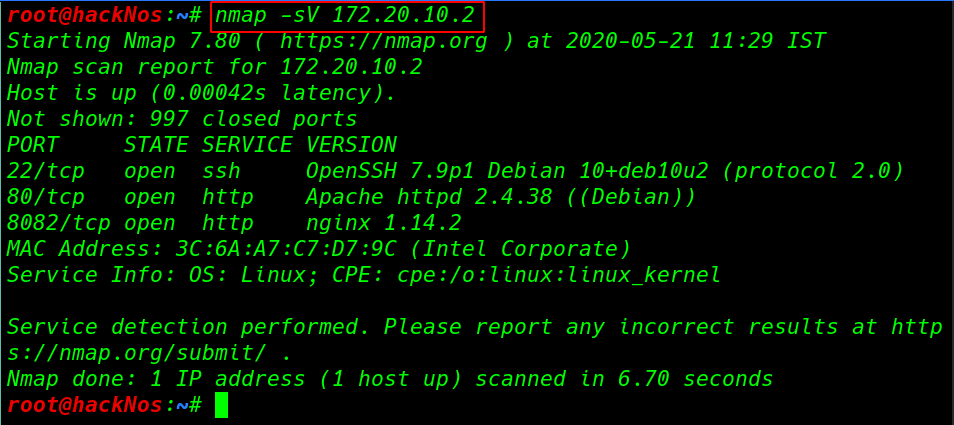Click the SERVICE column header
The image size is (954, 425).
pos(247,145)
